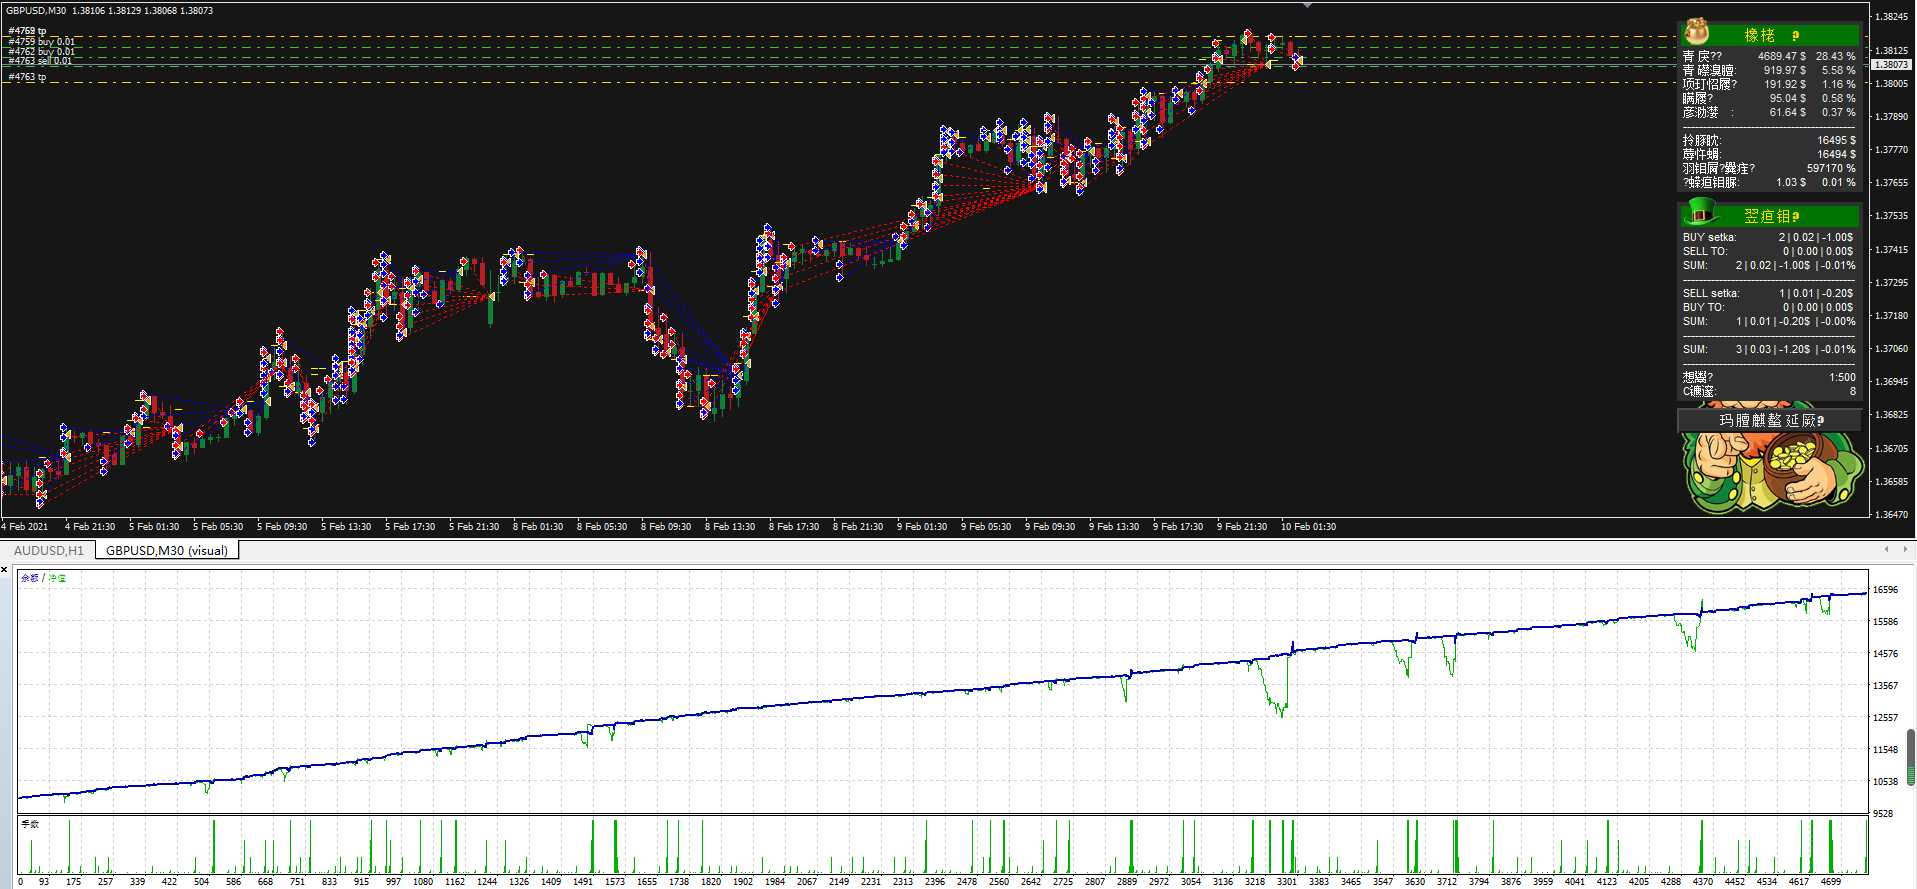Select the GBPUSD,M30 (visual) chart tab
This screenshot has height=889, width=1917.
point(167,550)
